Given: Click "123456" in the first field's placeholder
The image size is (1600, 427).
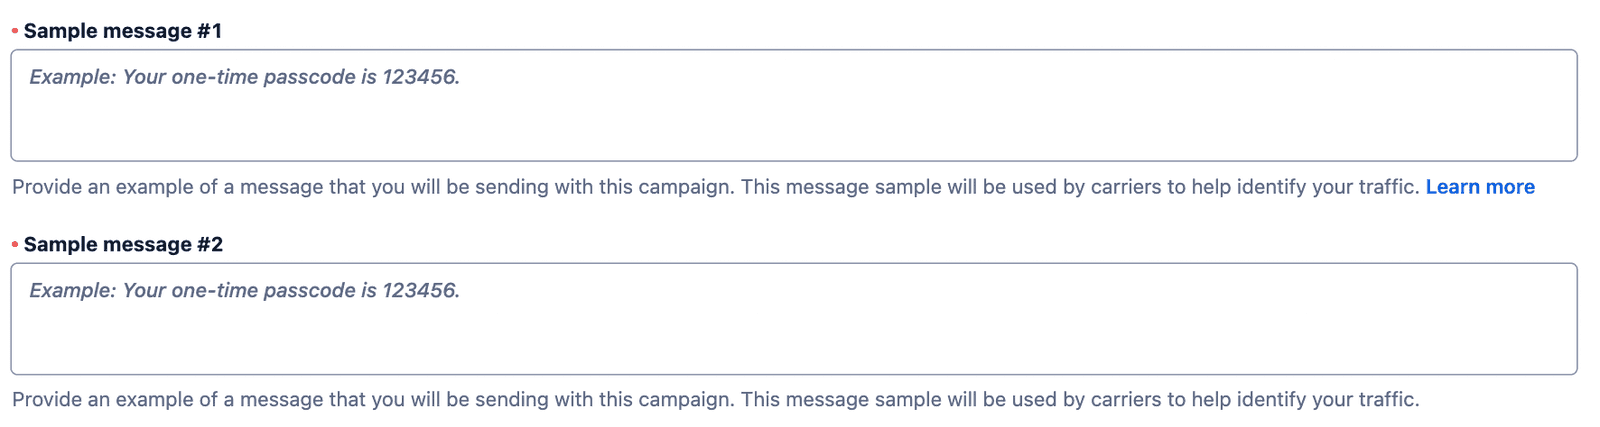Looking at the screenshot, I should 419,77.
